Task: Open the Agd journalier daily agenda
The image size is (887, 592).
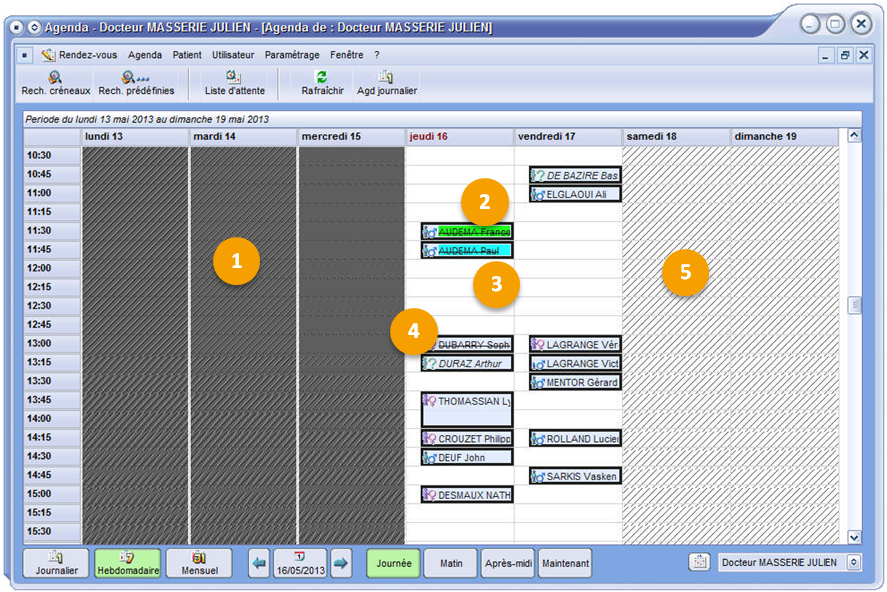Action: pos(386,78)
